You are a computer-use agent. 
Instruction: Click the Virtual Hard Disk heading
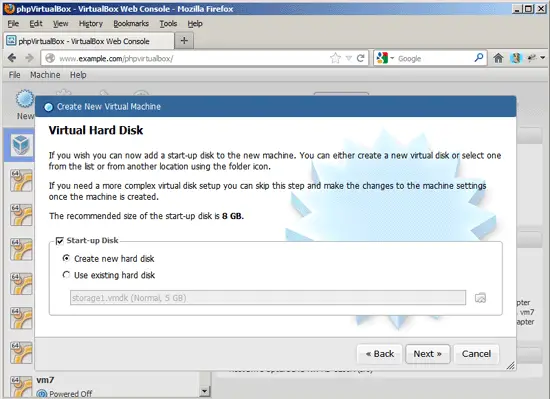tap(96, 130)
